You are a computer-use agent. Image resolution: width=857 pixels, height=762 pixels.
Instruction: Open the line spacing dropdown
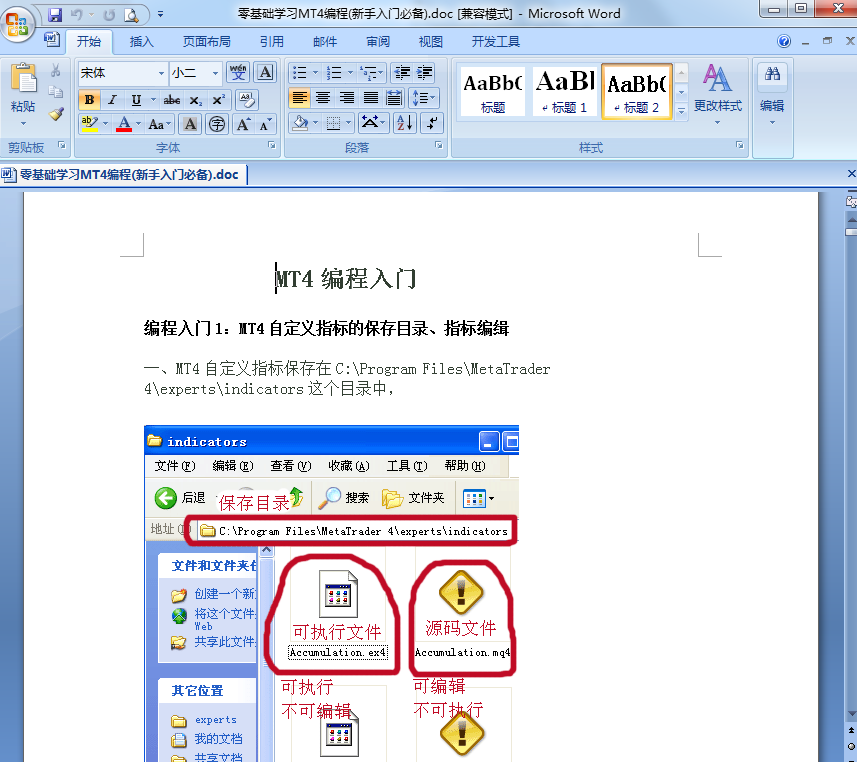(424, 98)
